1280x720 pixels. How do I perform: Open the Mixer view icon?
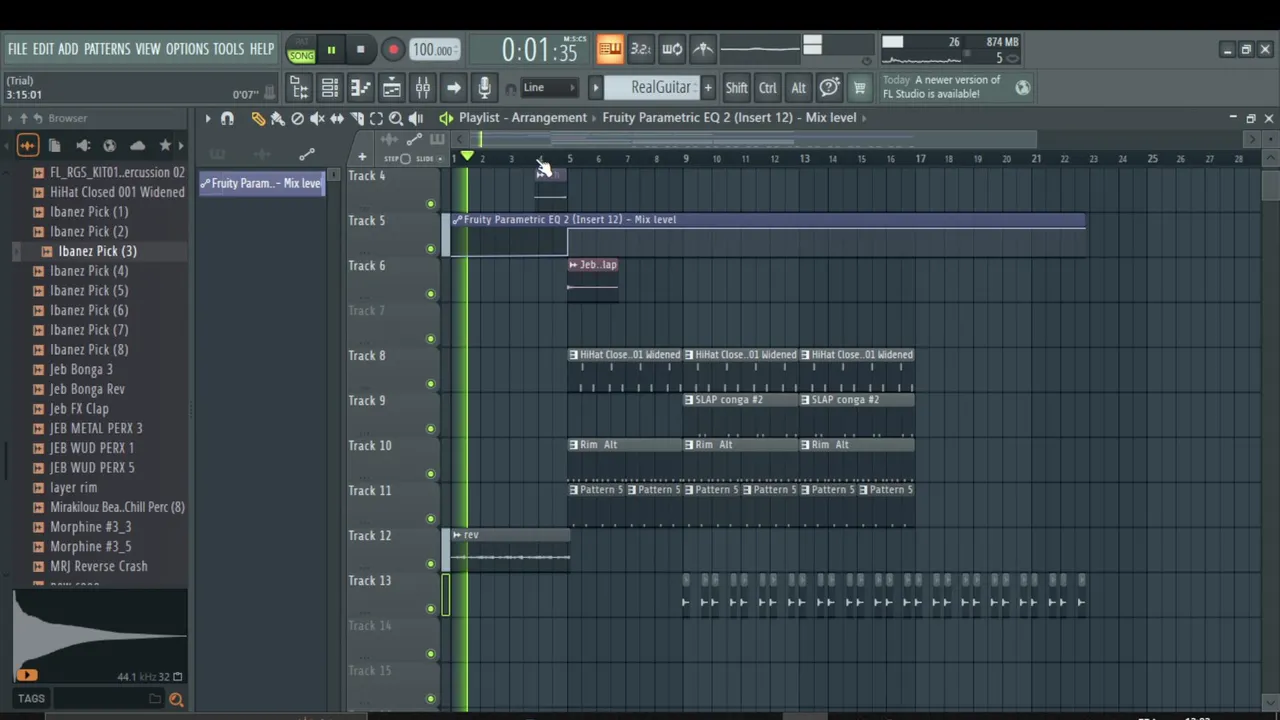423,88
